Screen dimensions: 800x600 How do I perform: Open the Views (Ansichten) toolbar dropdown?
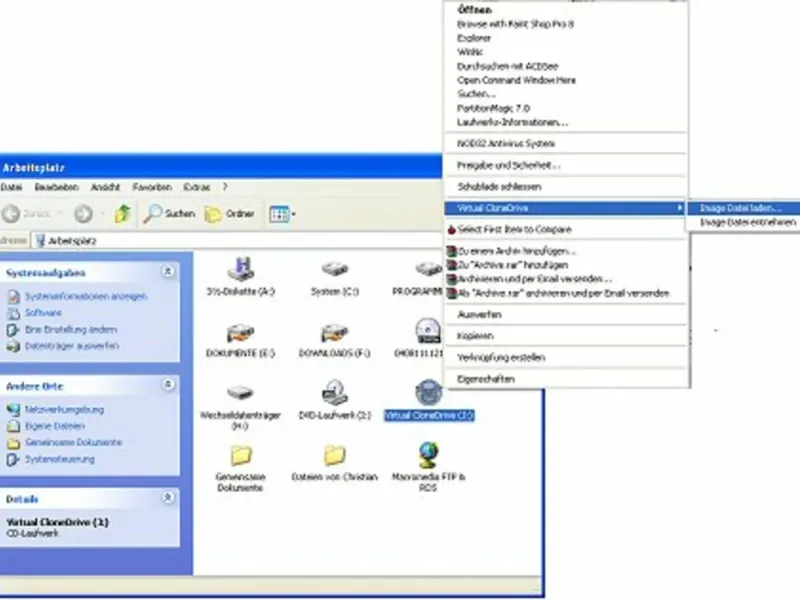282,214
